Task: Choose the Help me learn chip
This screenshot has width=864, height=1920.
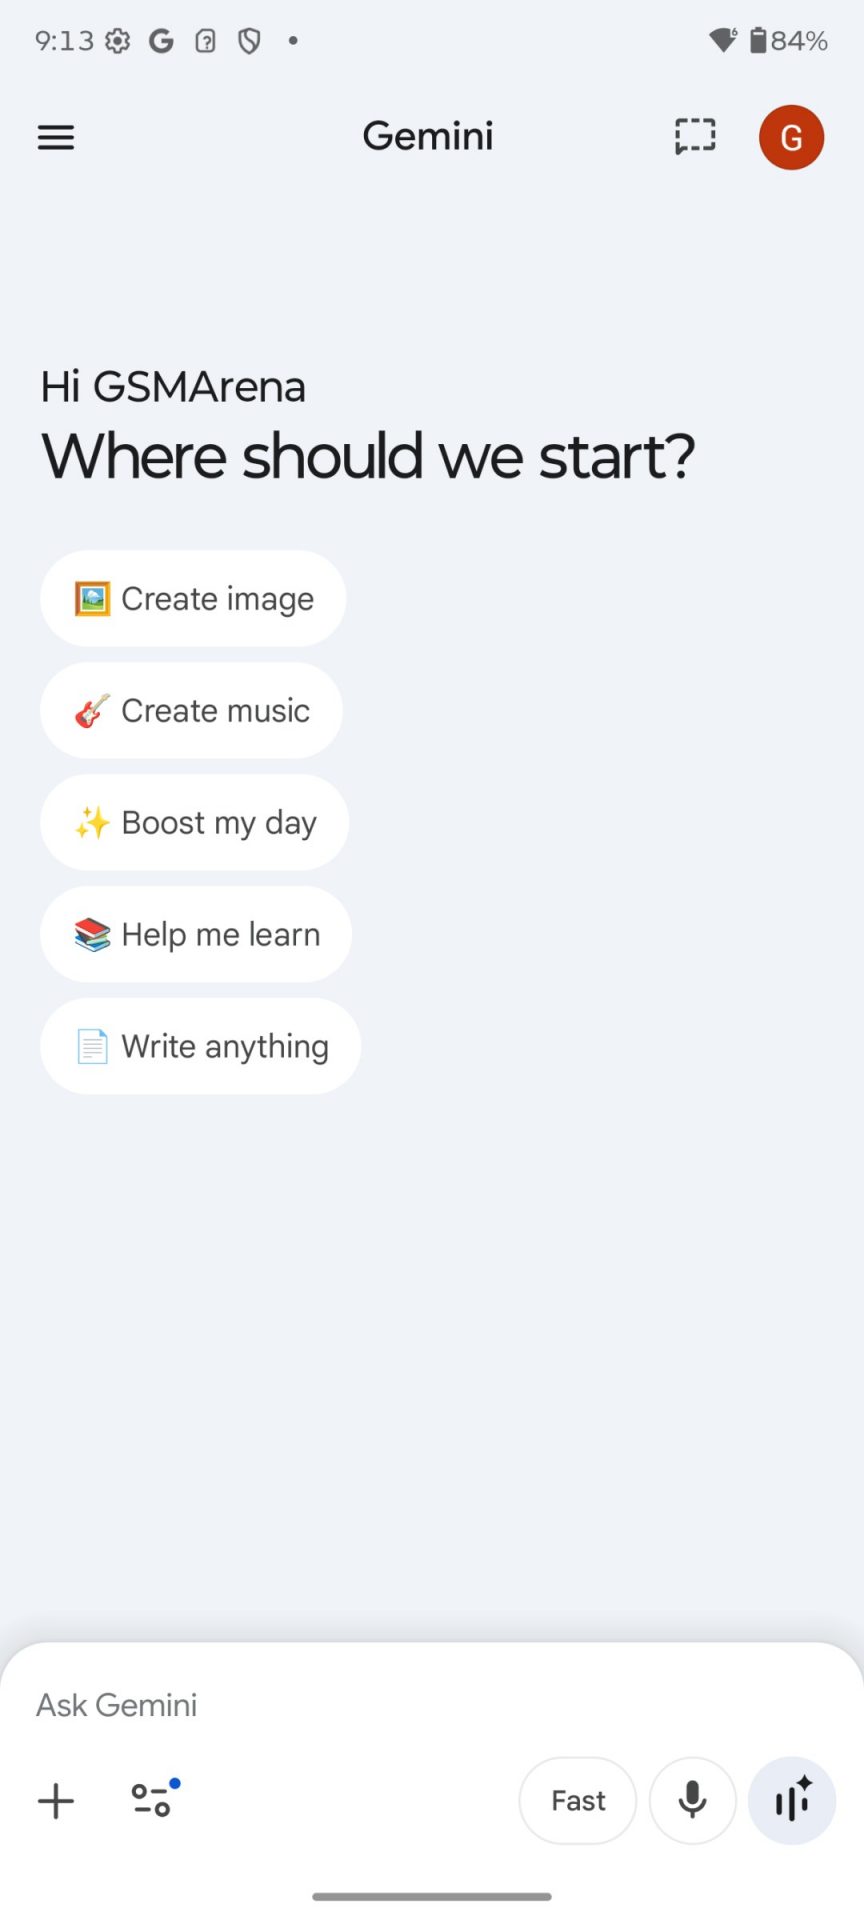Action: pos(197,935)
